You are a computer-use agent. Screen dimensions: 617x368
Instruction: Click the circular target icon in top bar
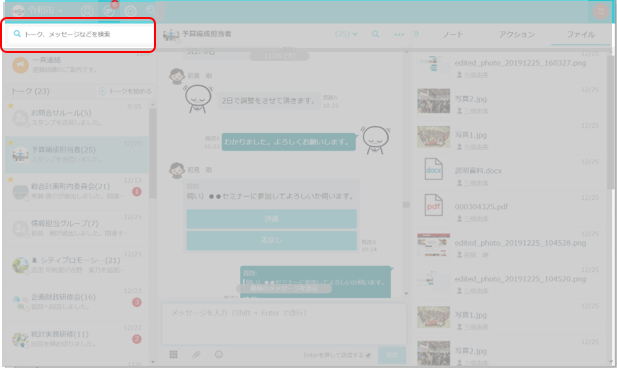130,11
